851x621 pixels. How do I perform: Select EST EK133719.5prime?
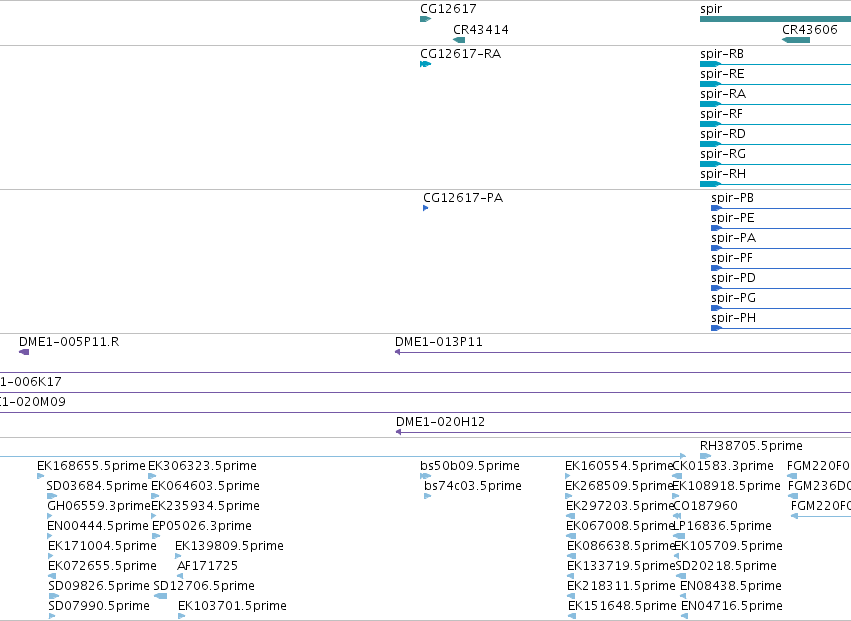click(x=621, y=566)
